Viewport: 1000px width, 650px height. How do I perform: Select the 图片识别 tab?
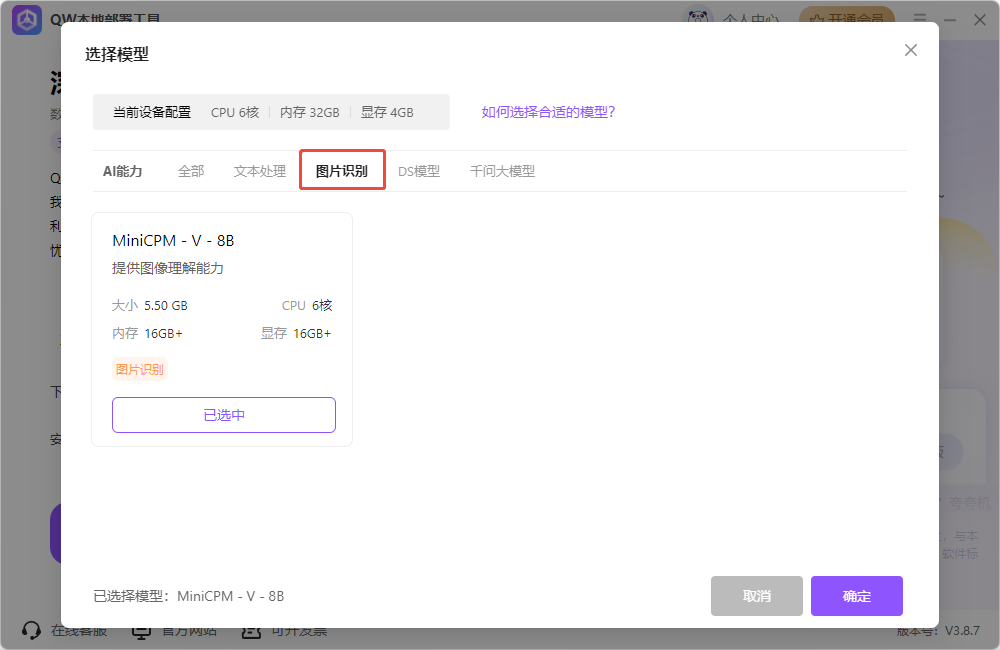(x=342, y=171)
